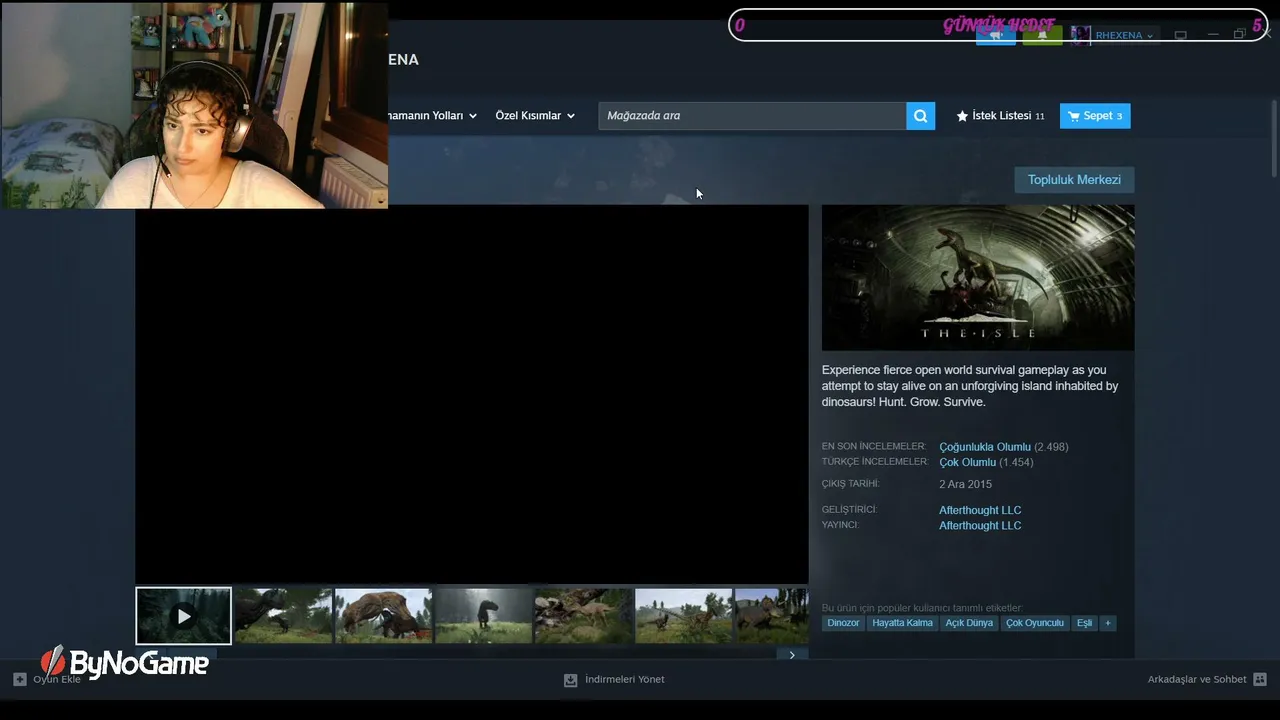Open Çok Olumlu Turkish reviews link

[967, 462]
